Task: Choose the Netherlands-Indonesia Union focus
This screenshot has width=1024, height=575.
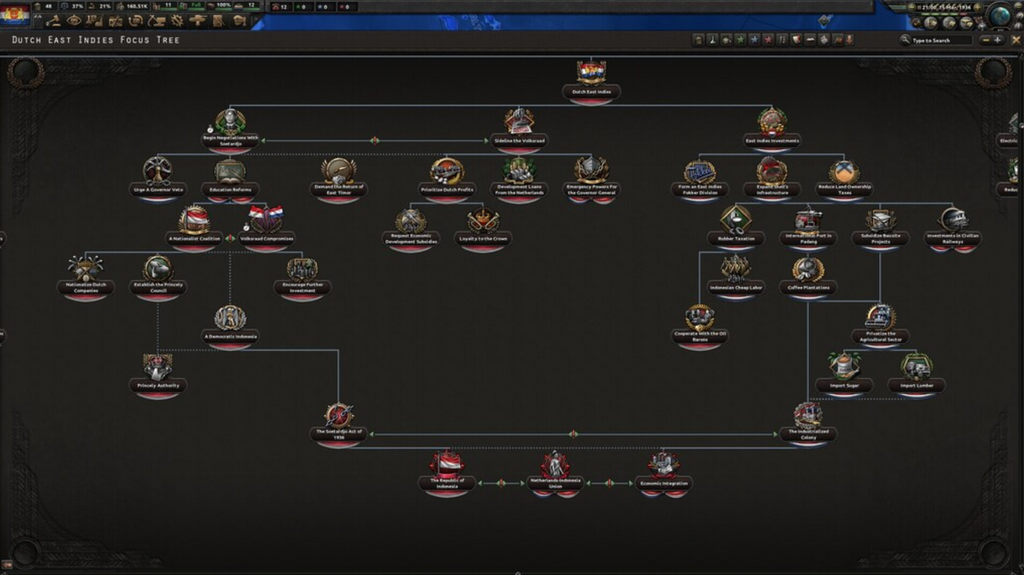Action: pyautogui.click(x=555, y=472)
